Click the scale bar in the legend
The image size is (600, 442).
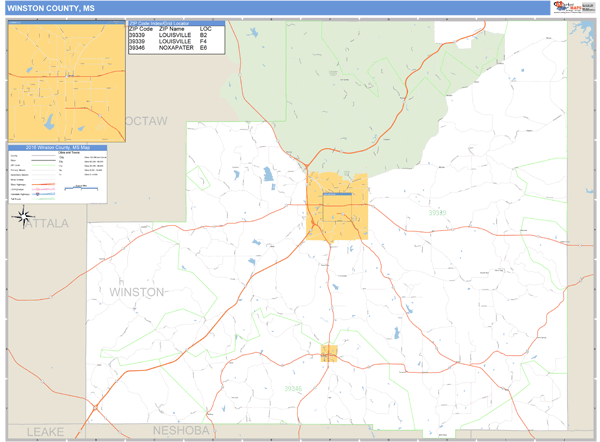(x=76, y=187)
